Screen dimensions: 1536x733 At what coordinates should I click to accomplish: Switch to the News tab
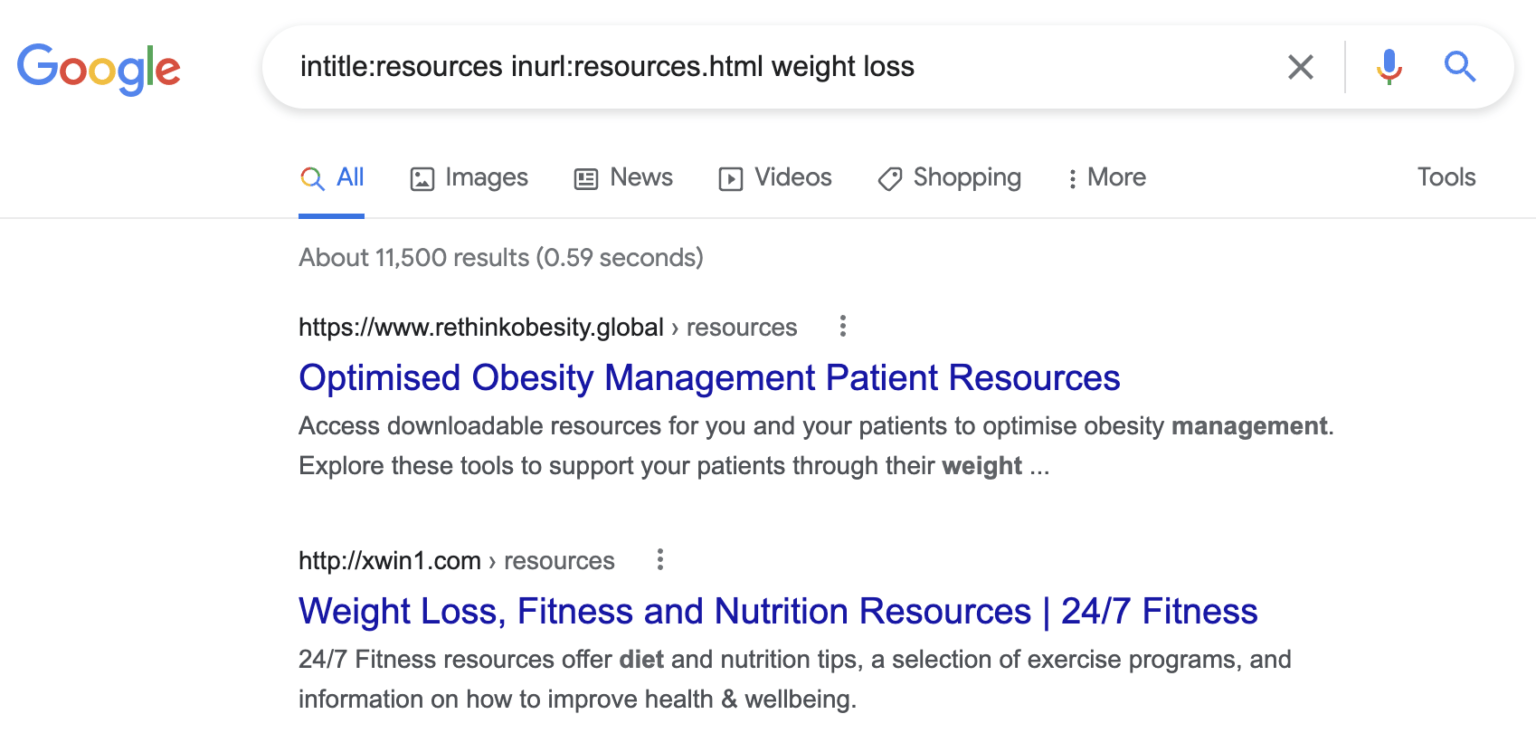(x=640, y=178)
